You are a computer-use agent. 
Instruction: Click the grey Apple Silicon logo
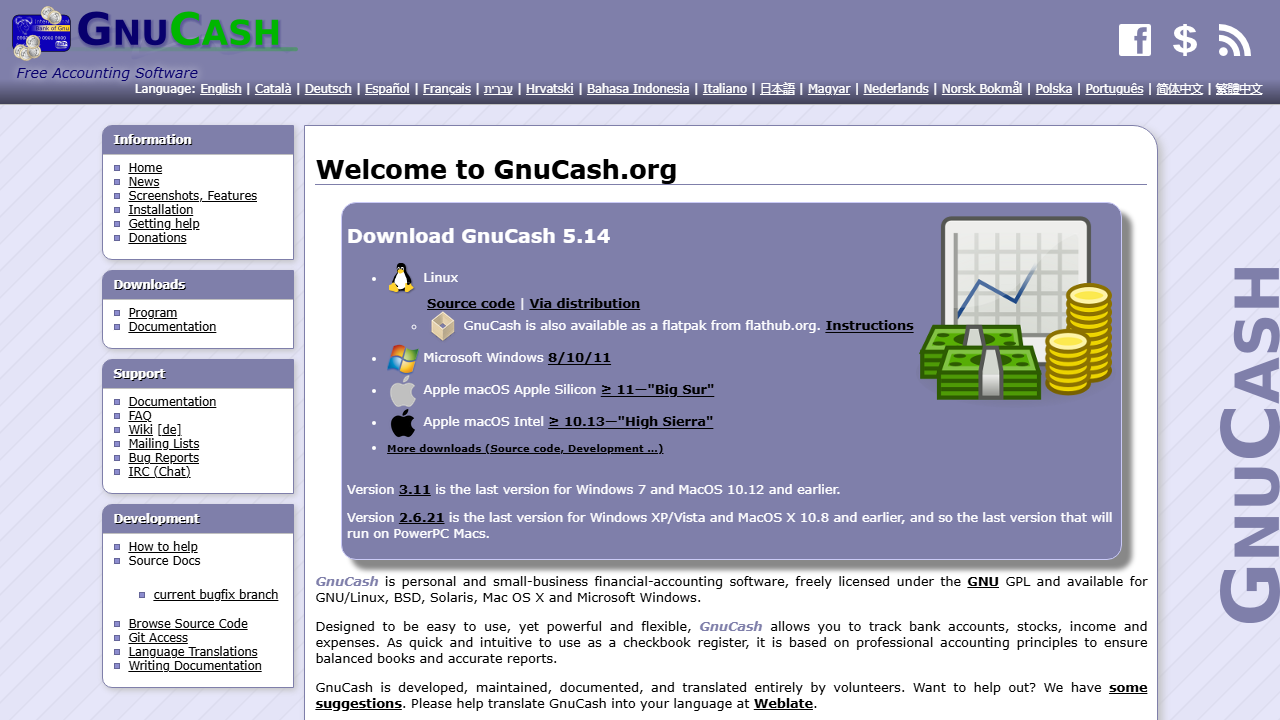pos(402,390)
